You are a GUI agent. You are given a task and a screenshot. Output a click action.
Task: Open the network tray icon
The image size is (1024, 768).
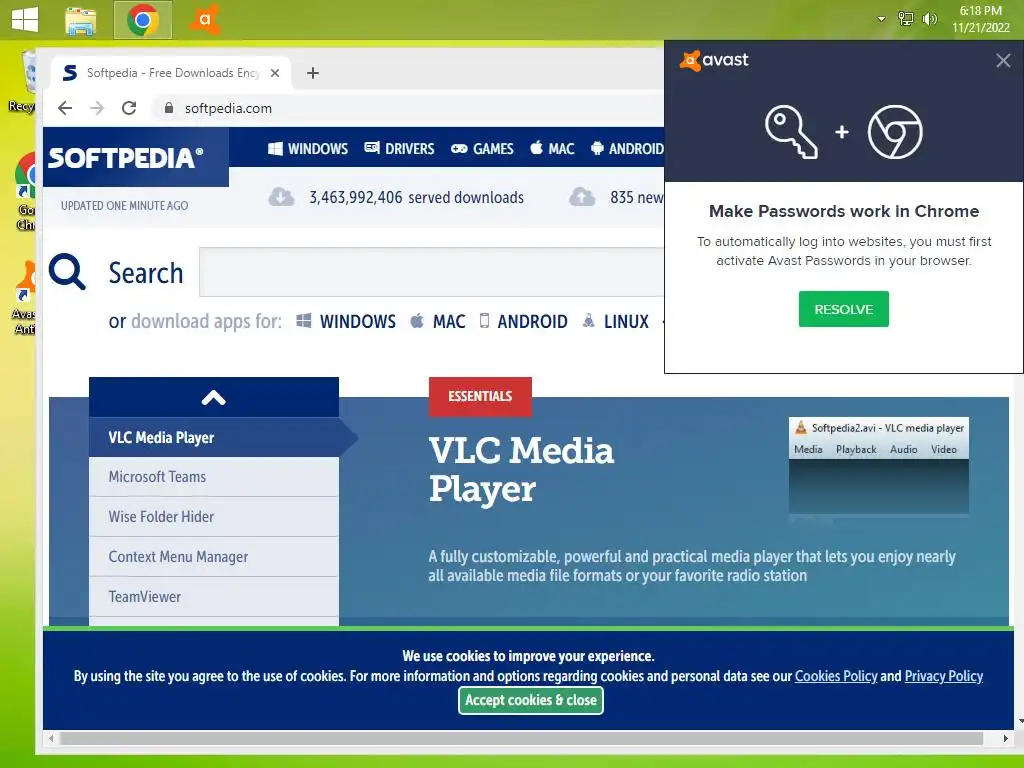(905, 19)
